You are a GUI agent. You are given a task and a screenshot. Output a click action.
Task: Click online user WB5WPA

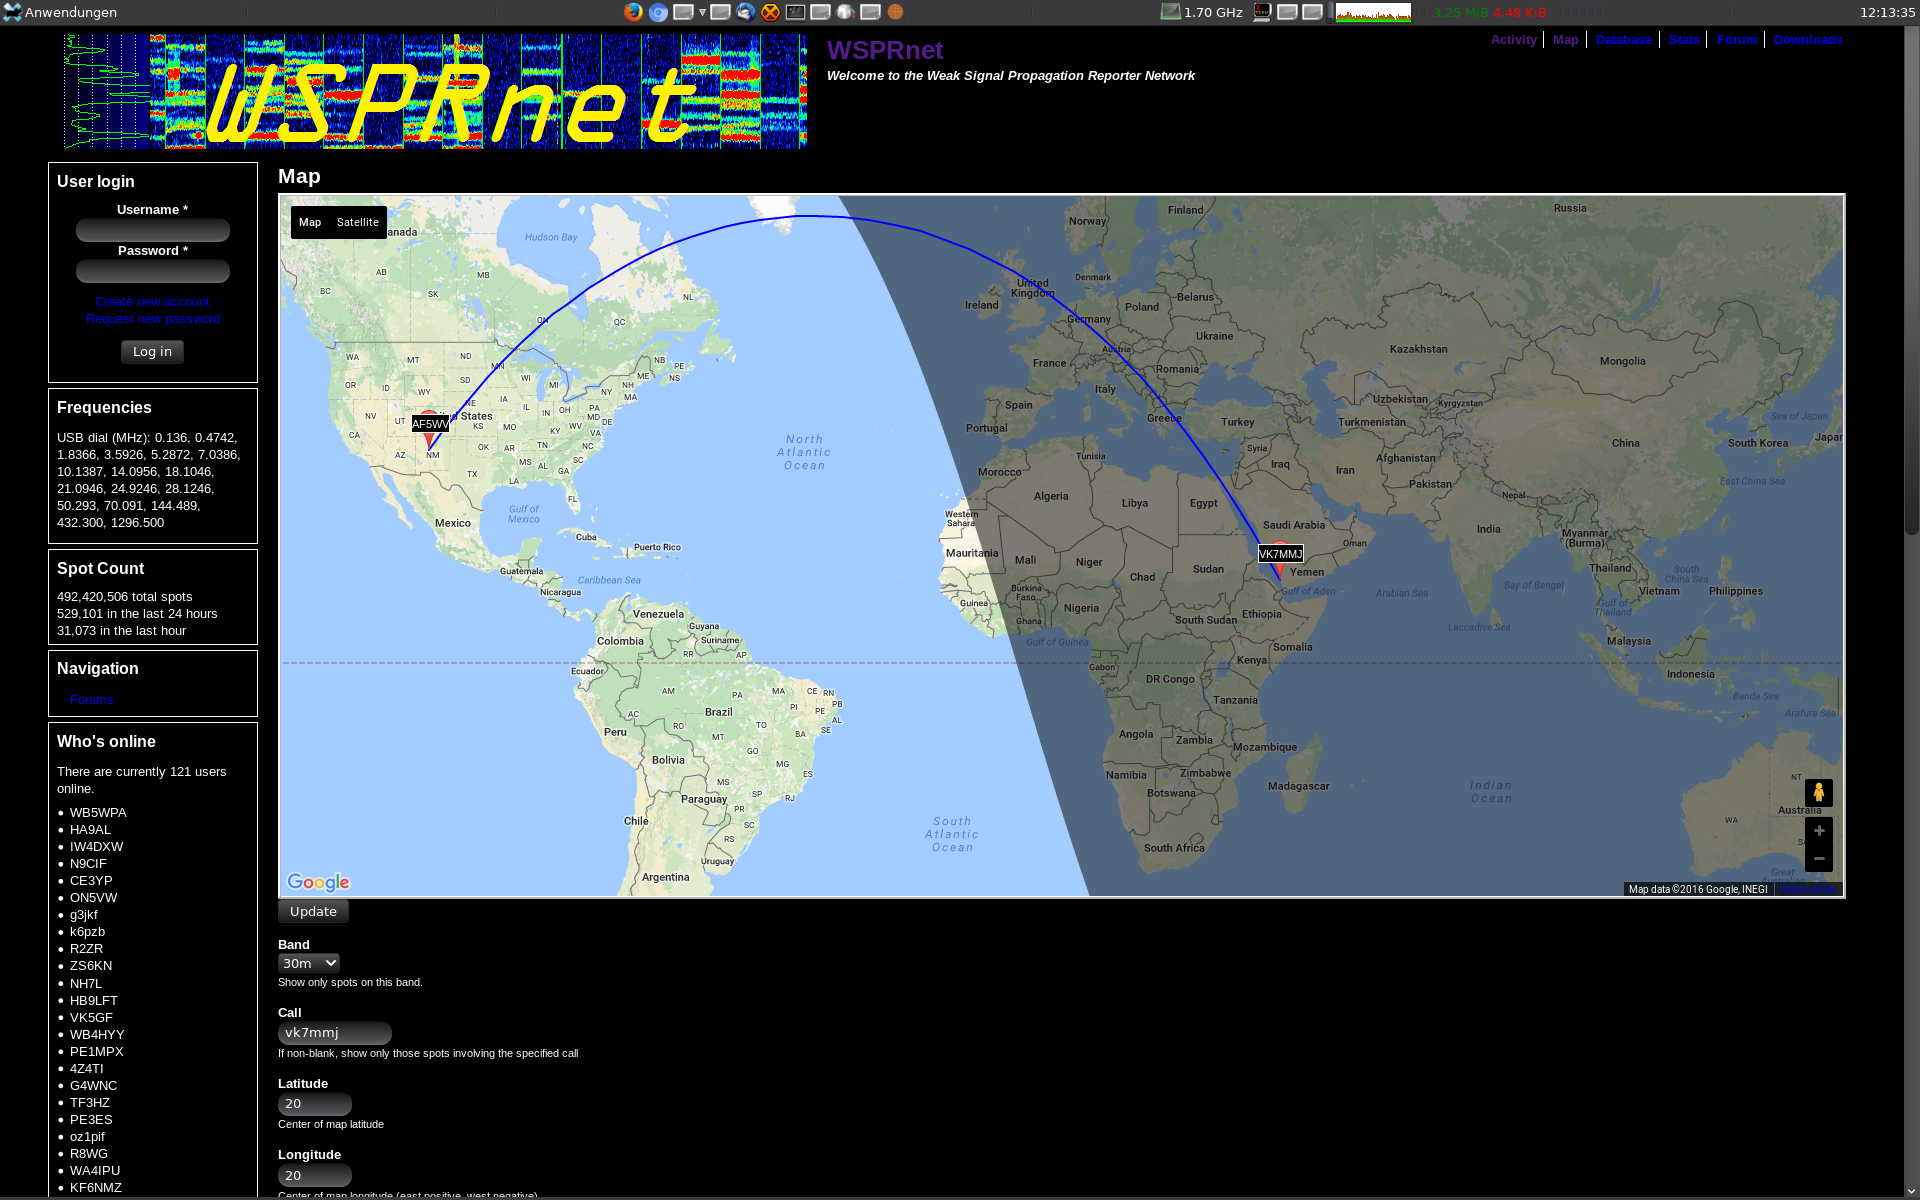tap(98, 813)
